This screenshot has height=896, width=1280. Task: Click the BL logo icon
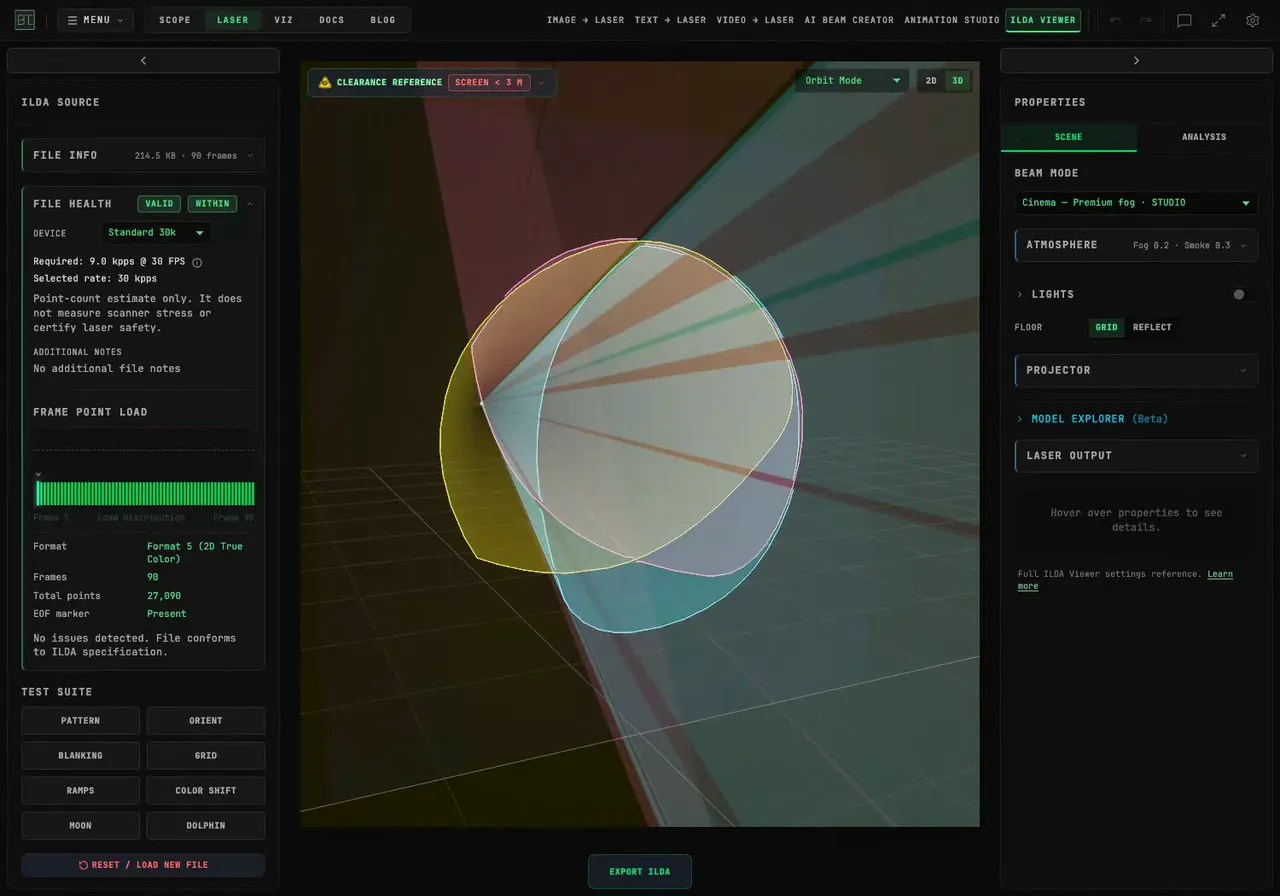(x=24, y=20)
